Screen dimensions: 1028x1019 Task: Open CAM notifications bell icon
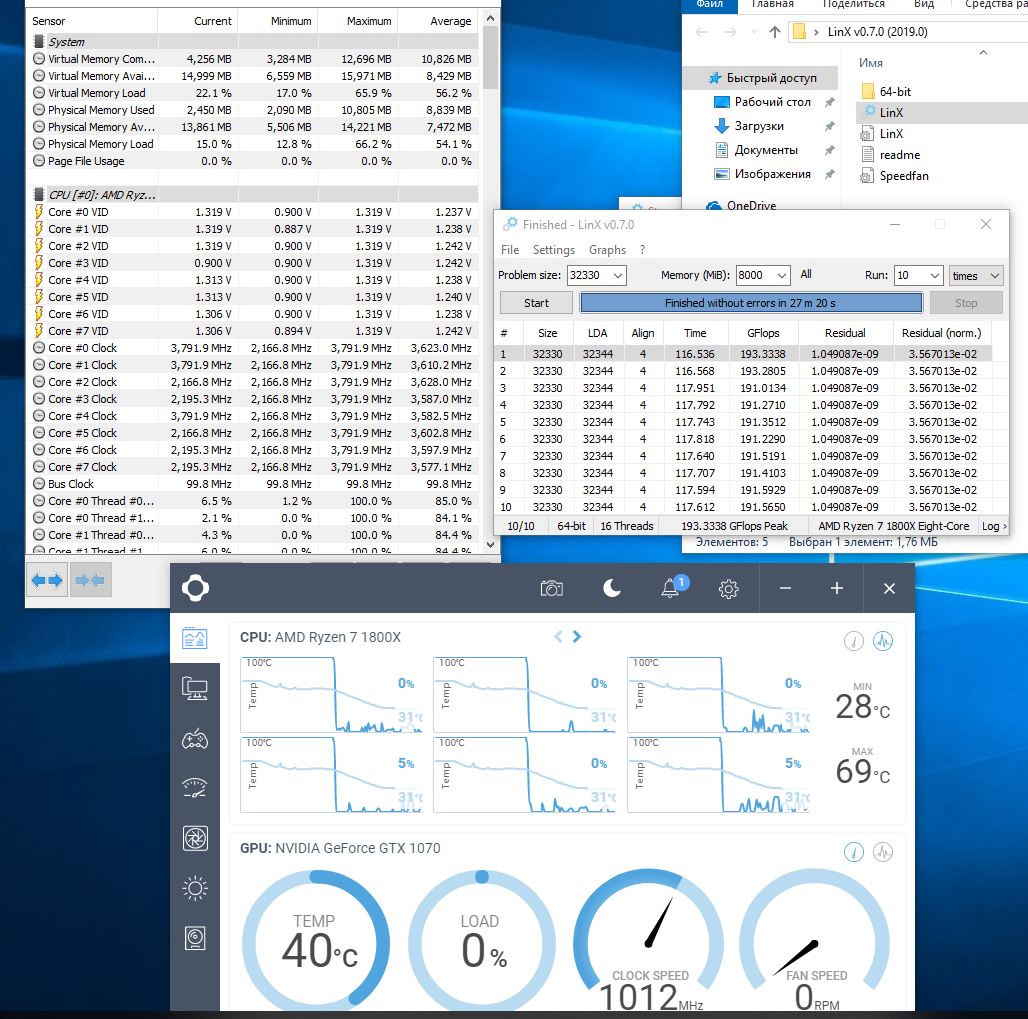click(670, 588)
